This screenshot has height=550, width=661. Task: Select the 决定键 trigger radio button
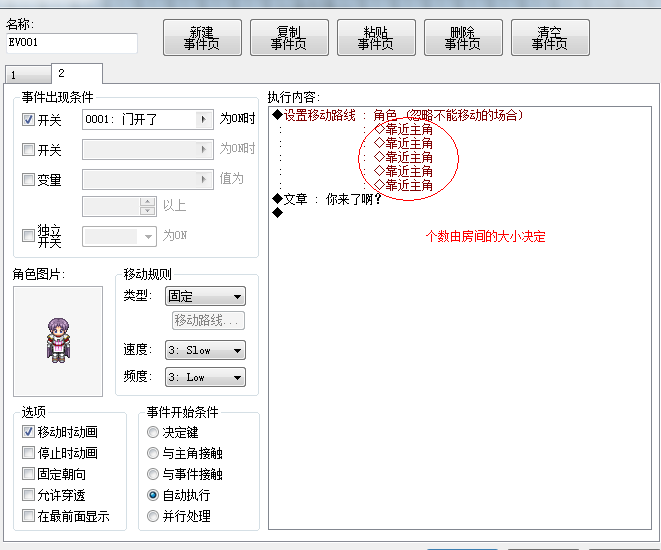tap(153, 432)
